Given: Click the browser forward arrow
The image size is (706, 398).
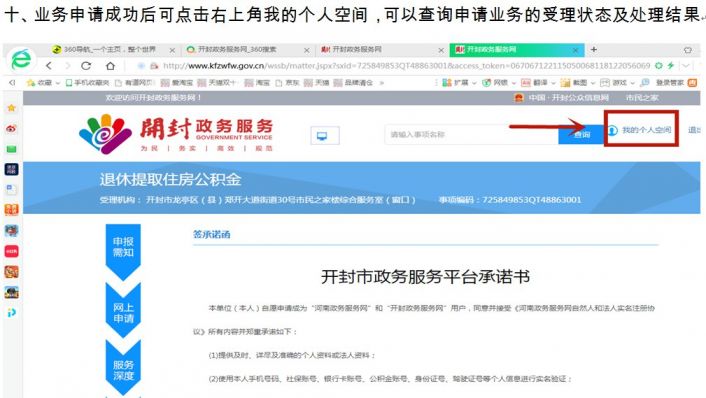Looking at the screenshot, I should pos(68,66).
